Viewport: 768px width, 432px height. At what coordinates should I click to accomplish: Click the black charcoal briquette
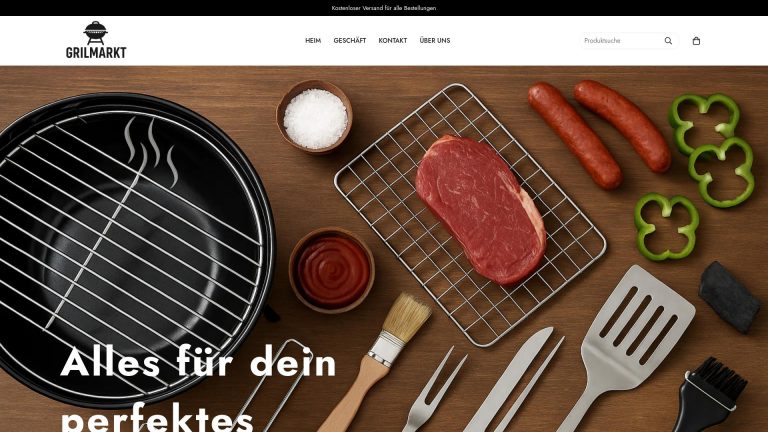(x=729, y=297)
